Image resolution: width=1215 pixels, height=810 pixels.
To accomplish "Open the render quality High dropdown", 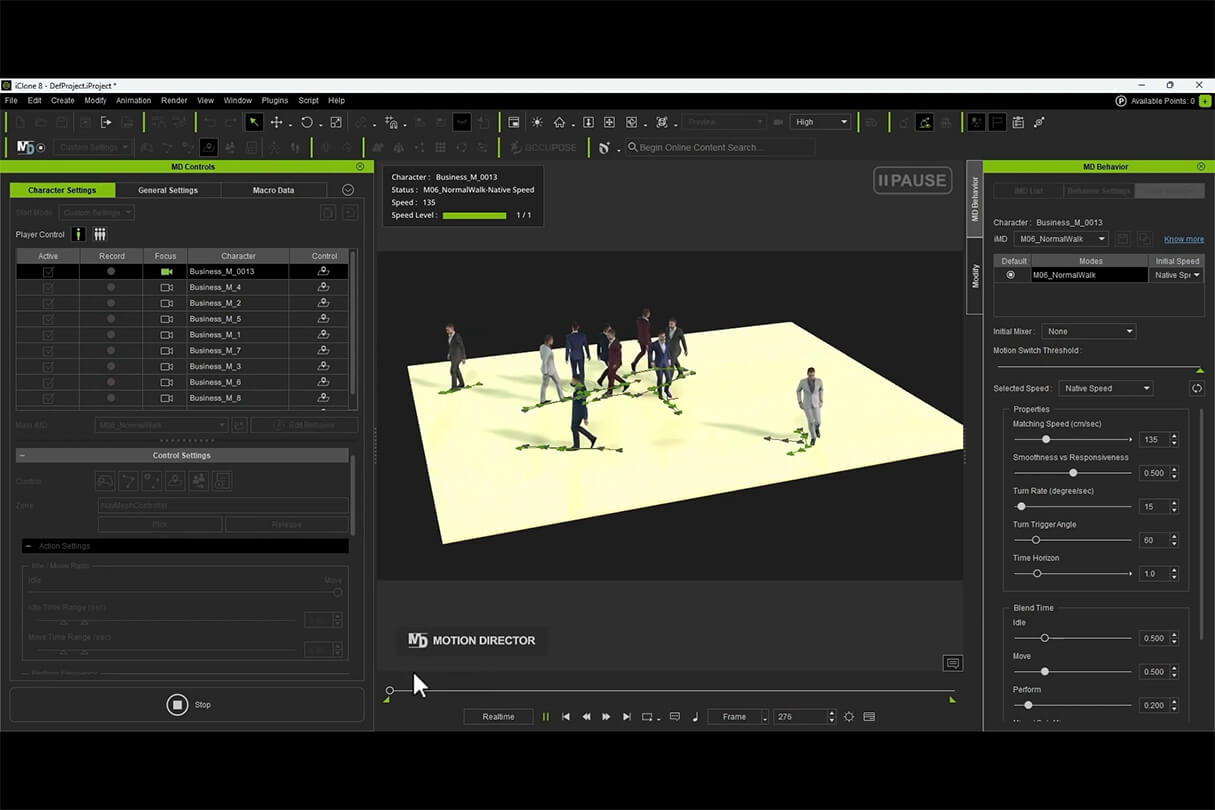I will pos(820,122).
